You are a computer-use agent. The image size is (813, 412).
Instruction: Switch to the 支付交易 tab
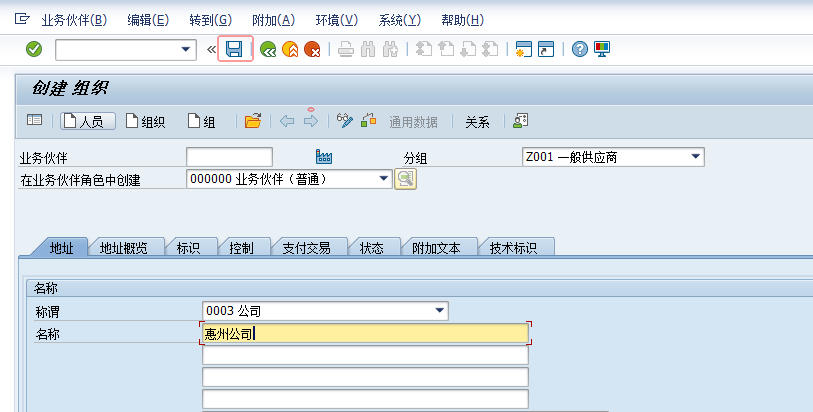306,248
